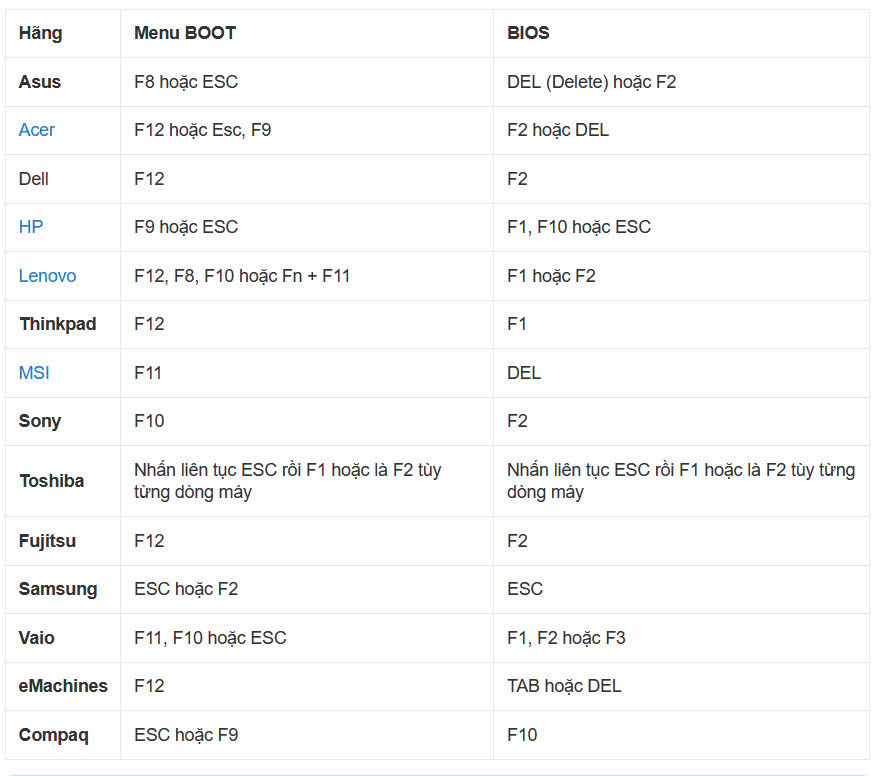
Task: Open the Acer link
Action: 37,130
